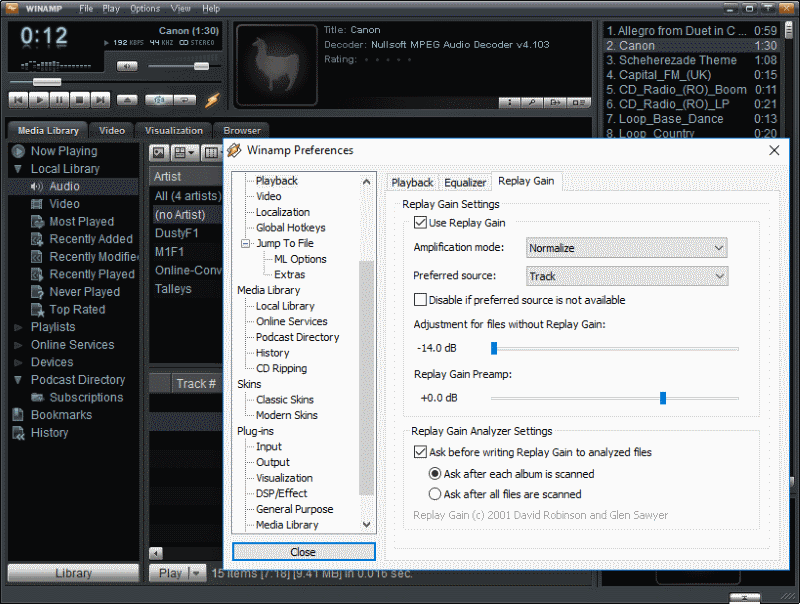Click the Library button at bottom left
The image size is (800, 604).
(x=73, y=573)
